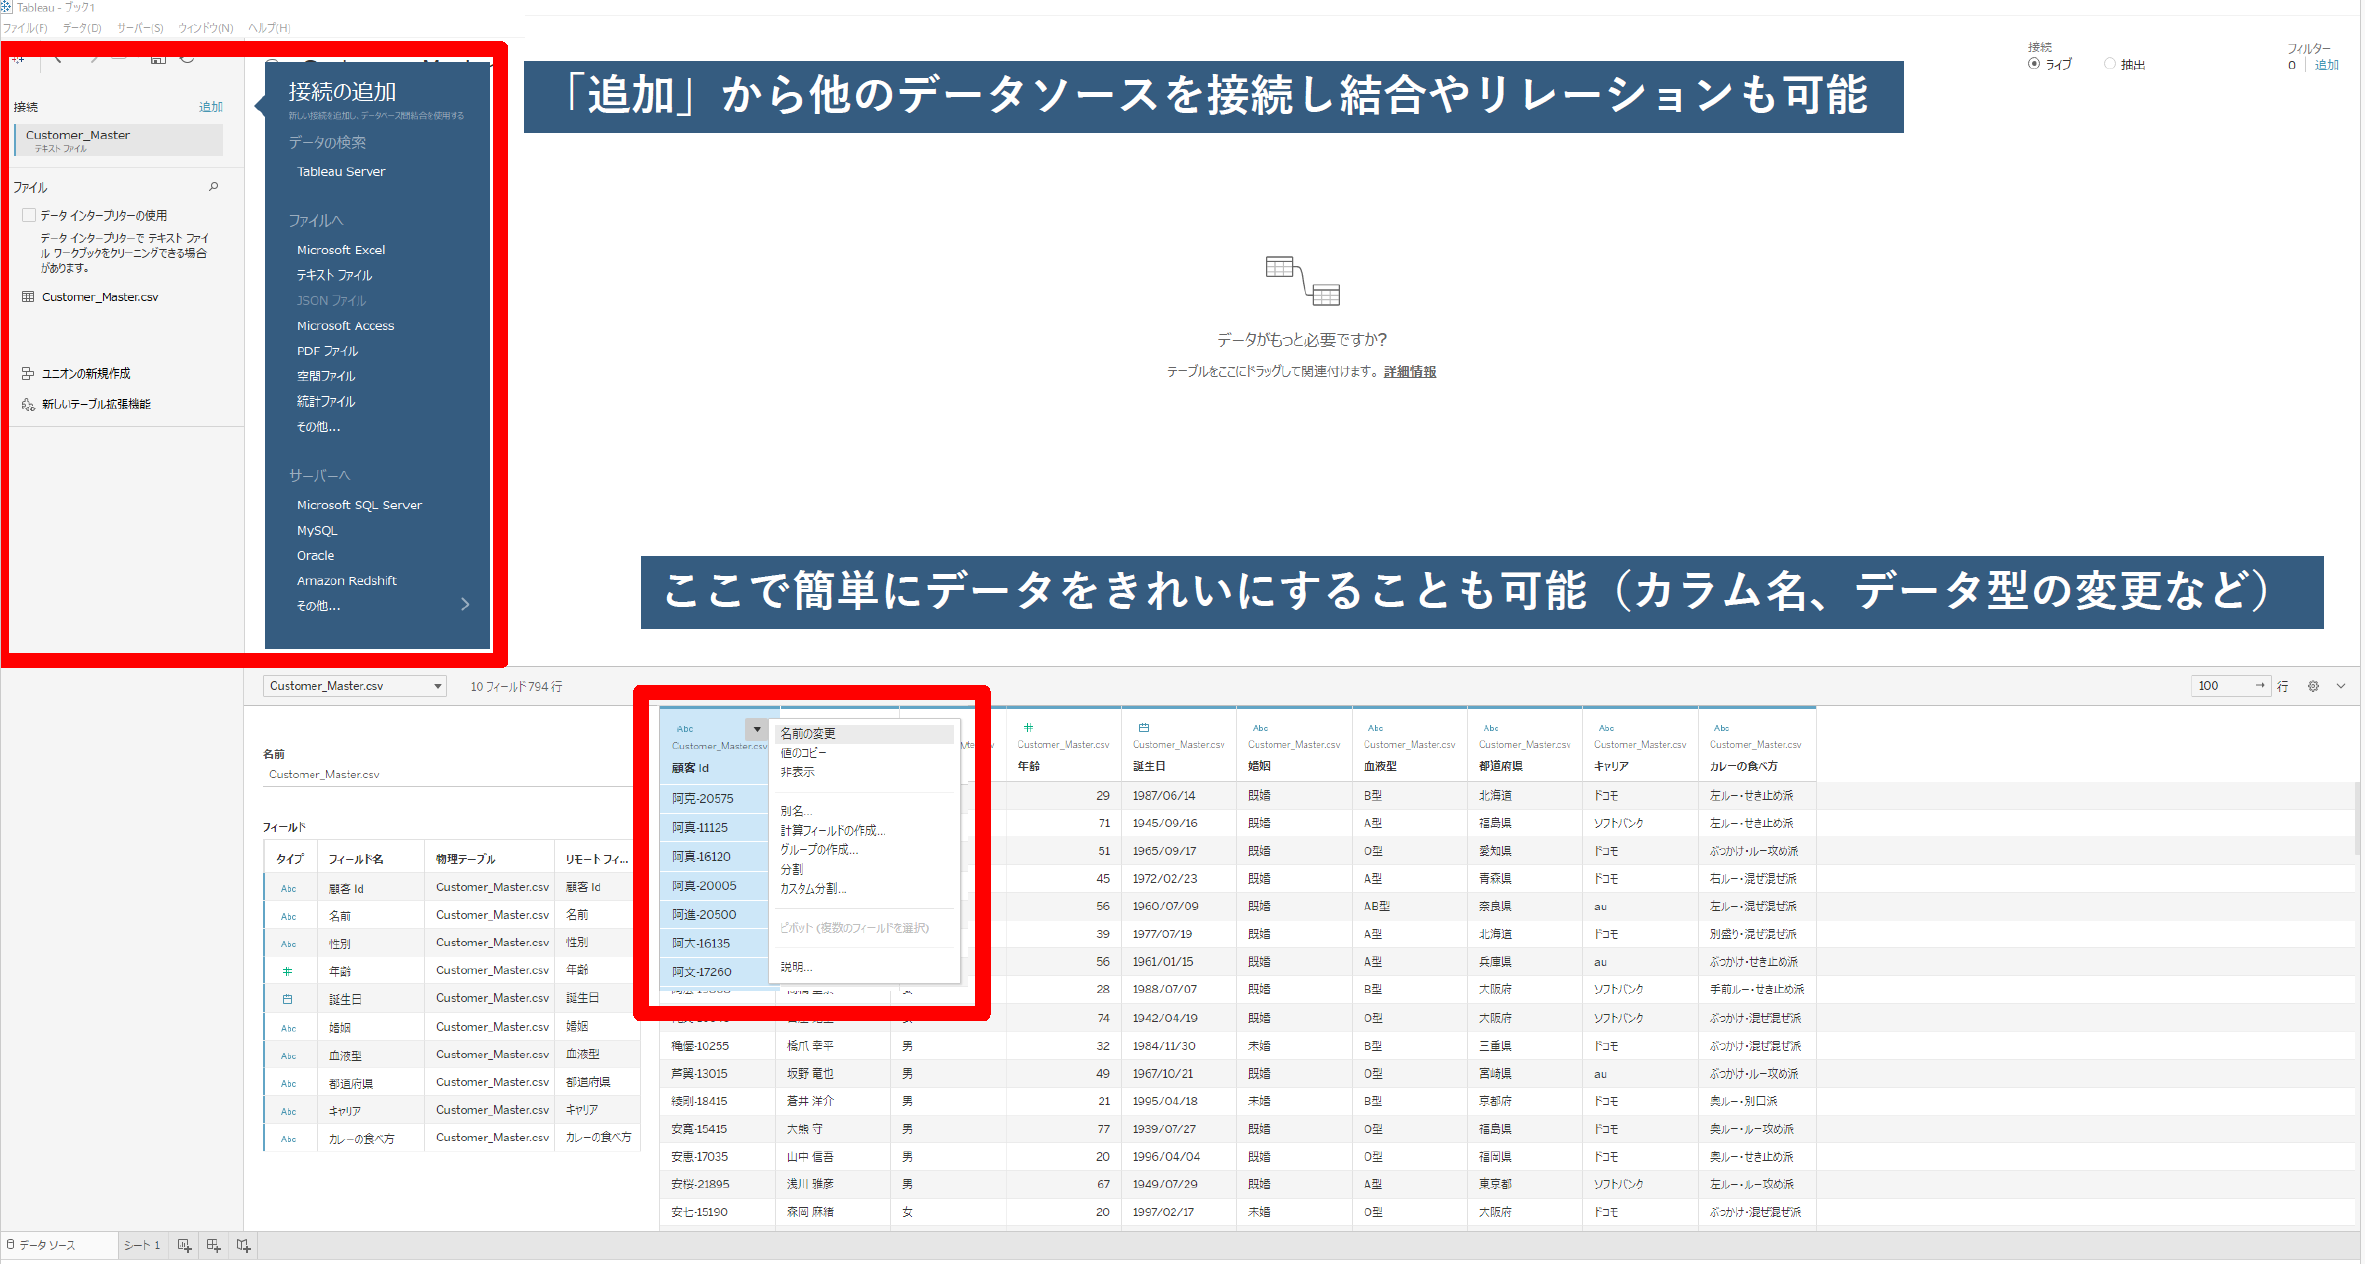Click the Abc type icon of the キャリア column
This screenshot has width=2365, height=1264.
[1606, 728]
